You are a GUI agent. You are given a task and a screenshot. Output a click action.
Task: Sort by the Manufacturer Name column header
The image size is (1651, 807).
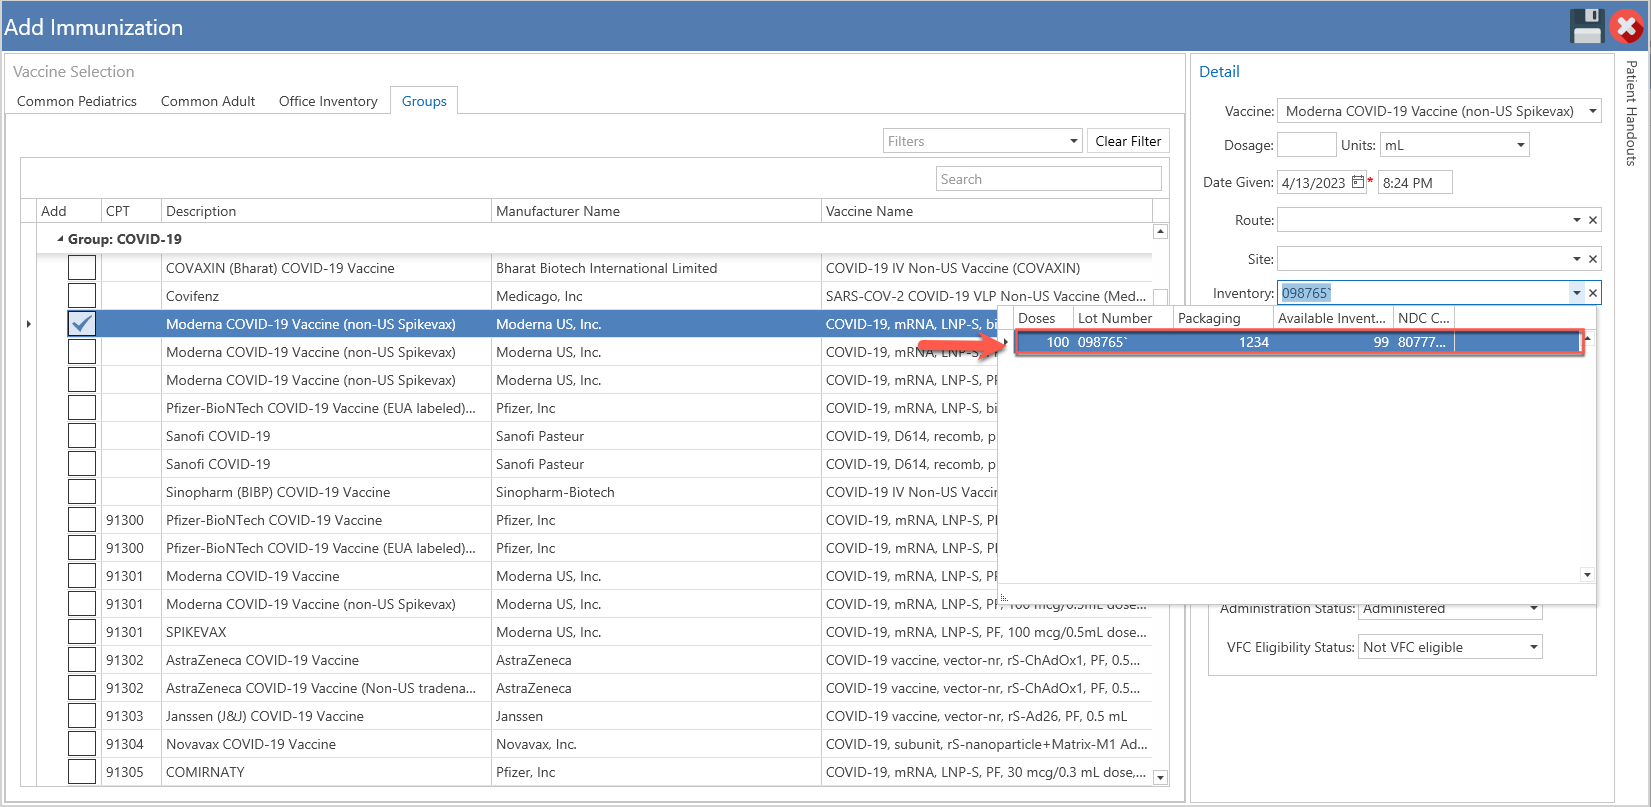tap(656, 211)
